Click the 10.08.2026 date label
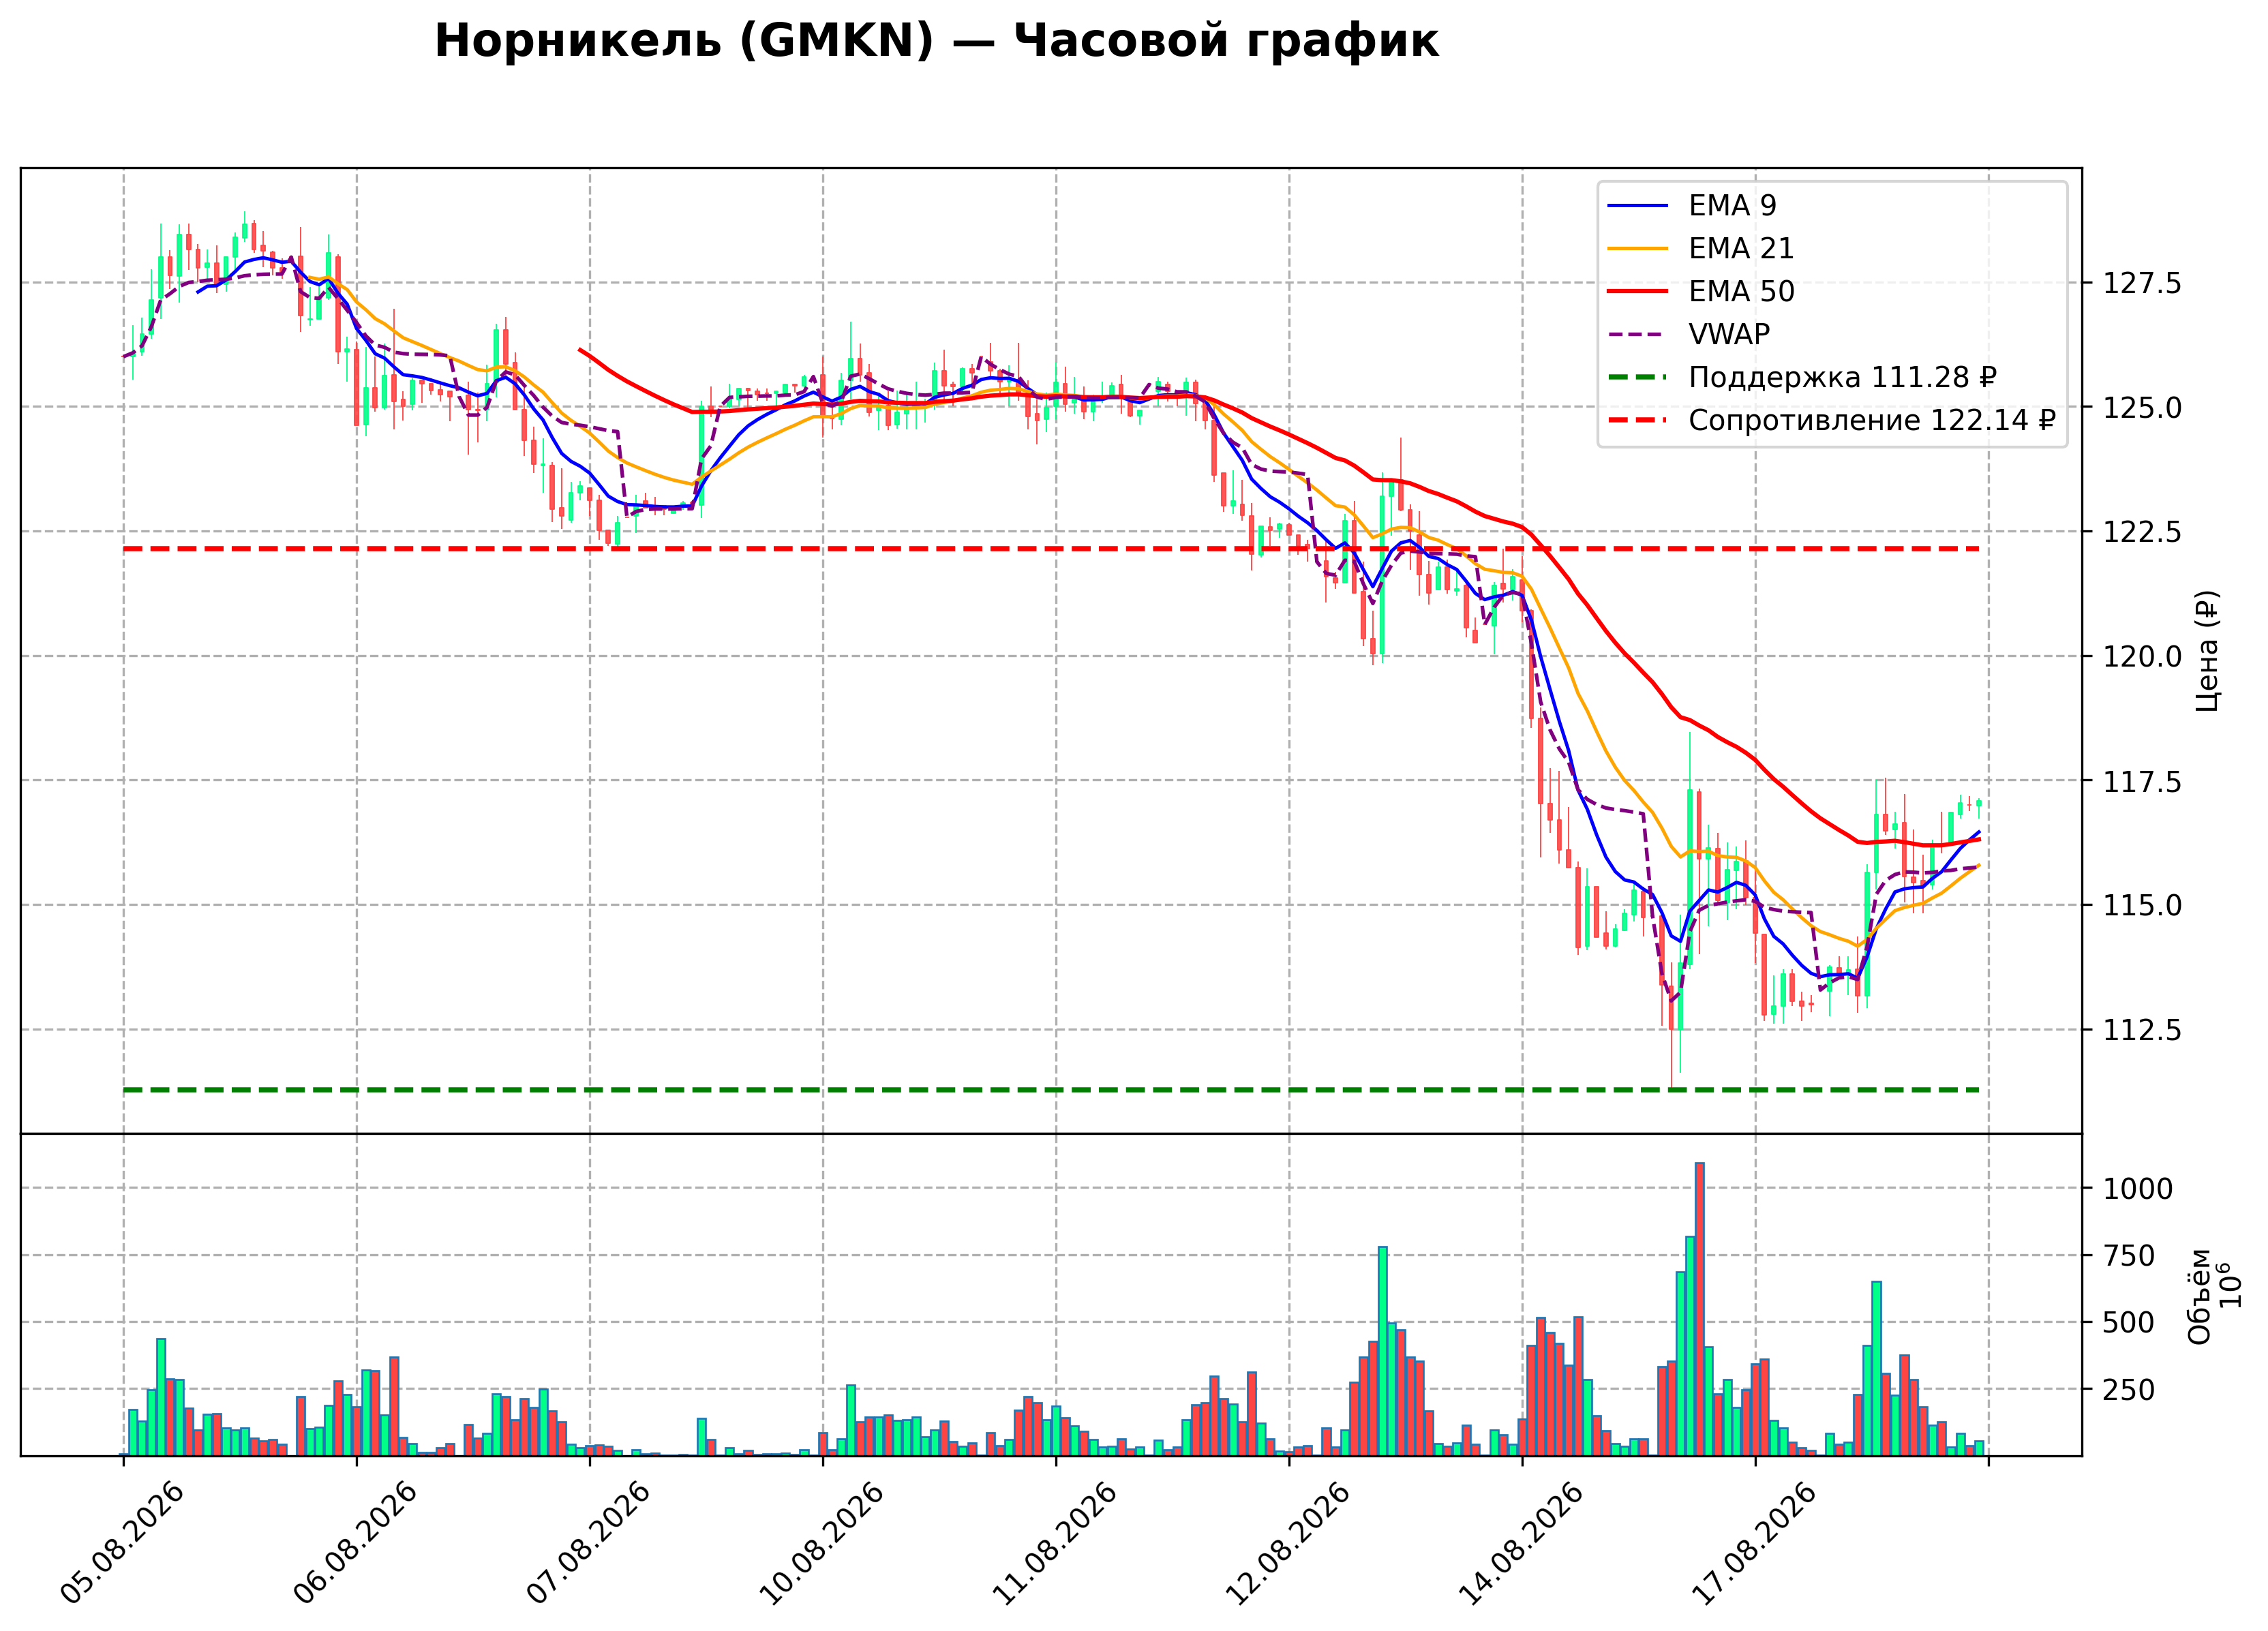 pos(821,1543)
